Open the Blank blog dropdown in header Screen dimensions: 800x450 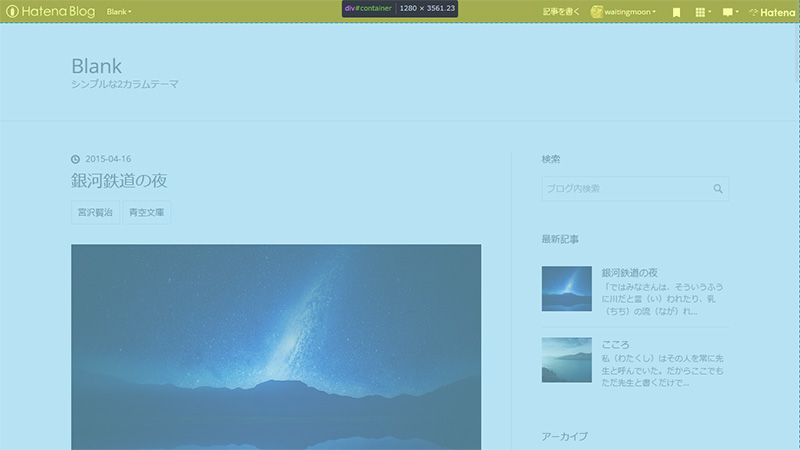(x=119, y=12)
